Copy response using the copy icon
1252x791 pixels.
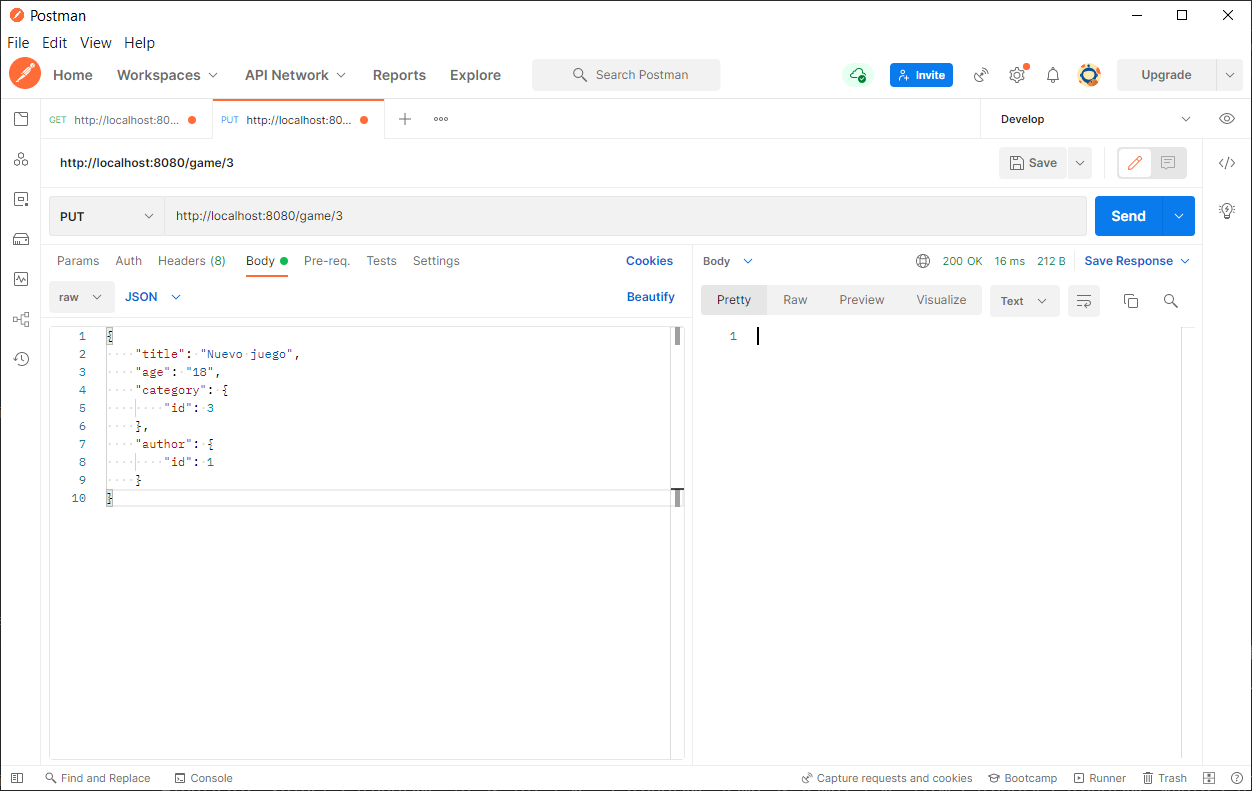(x=1131, y=301)
